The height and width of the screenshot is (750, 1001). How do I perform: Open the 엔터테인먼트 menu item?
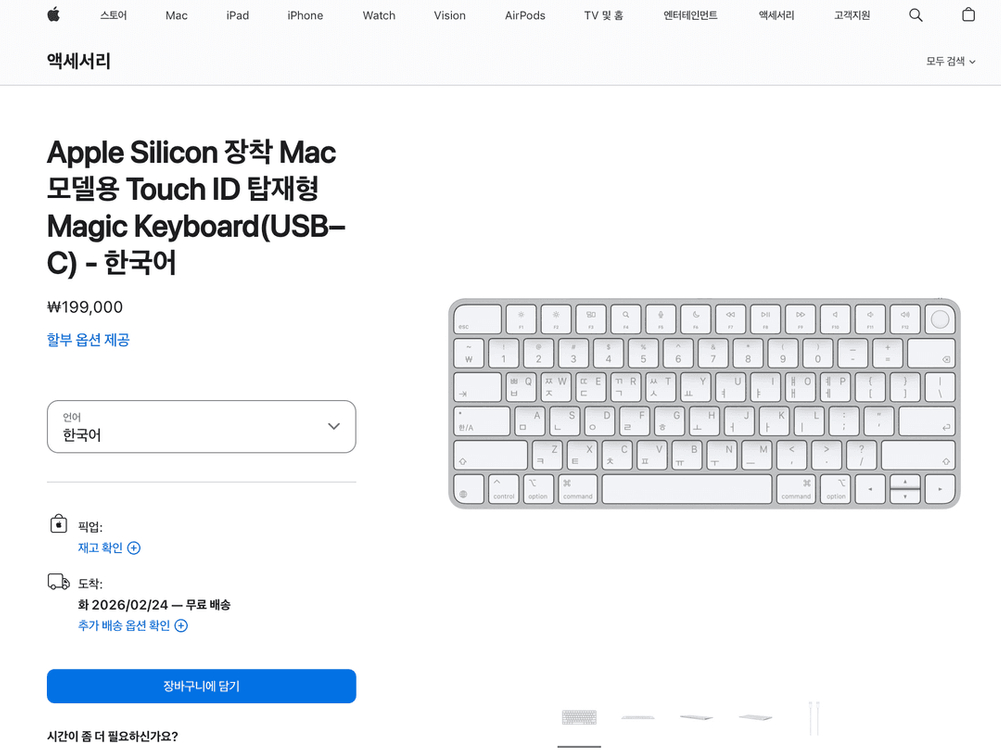[690, 15]
